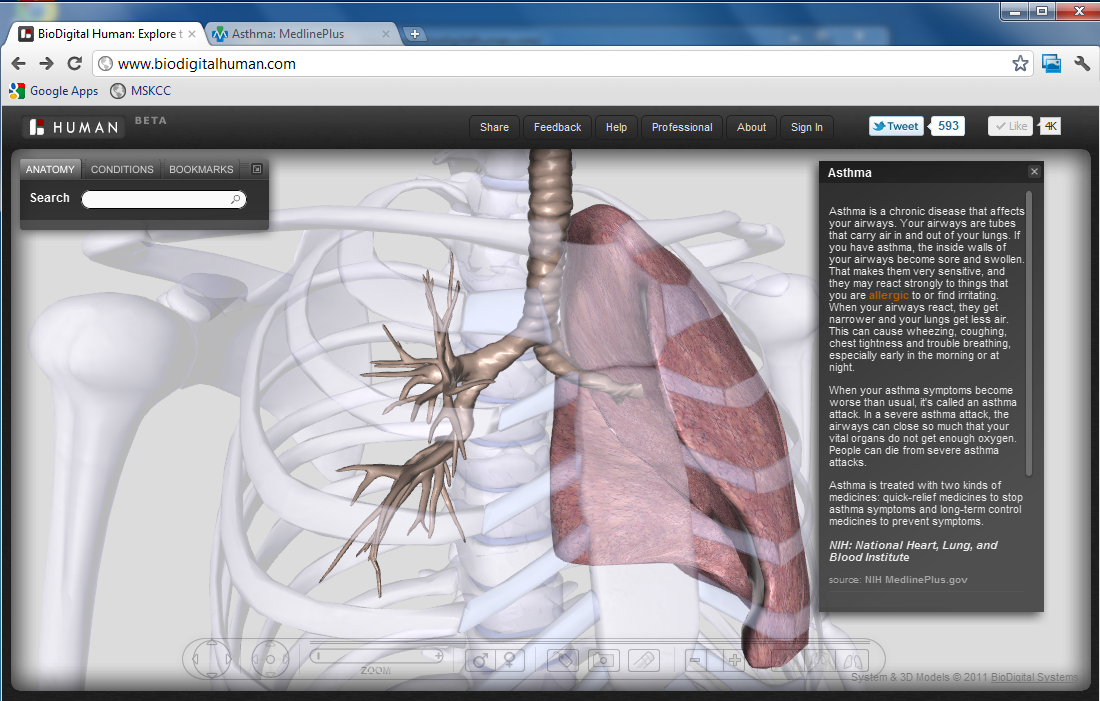Close the Asthma MedlinePlus tab
The image size is (1100, 701).
tap(386, 34)
